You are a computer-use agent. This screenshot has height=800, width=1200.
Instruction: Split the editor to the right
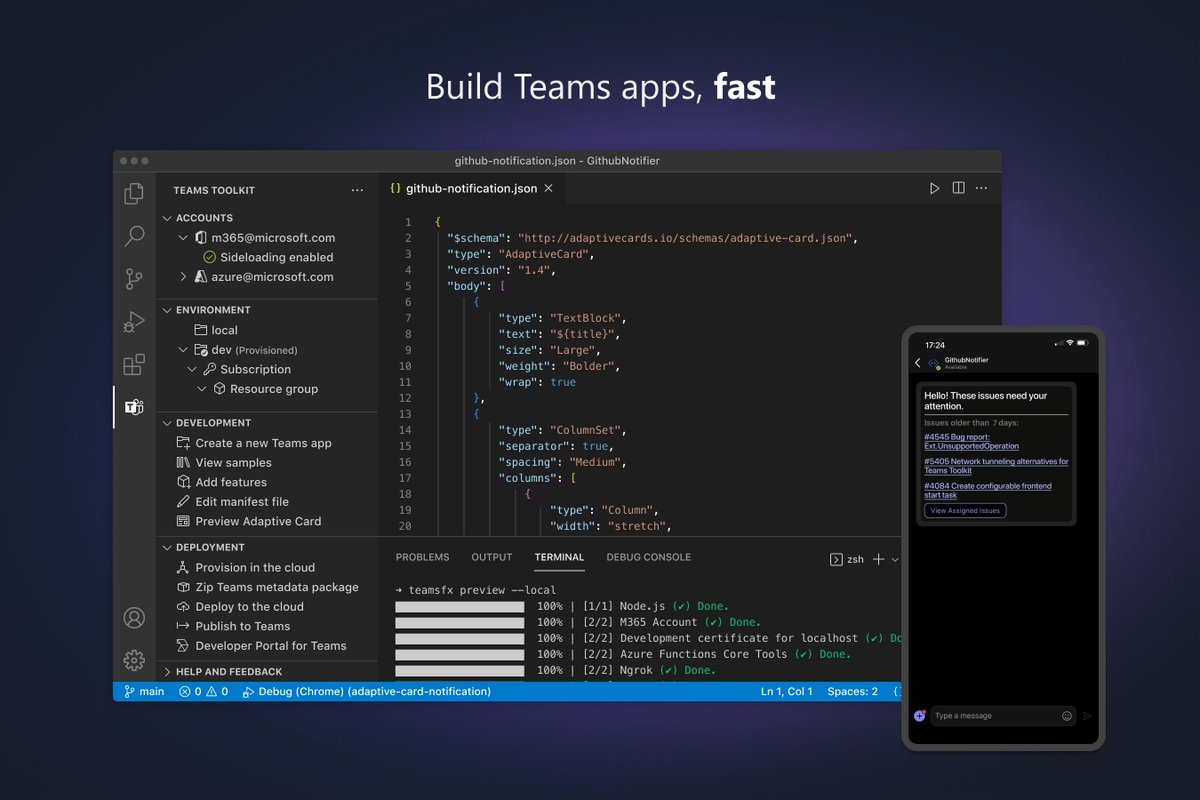[958, 188]
